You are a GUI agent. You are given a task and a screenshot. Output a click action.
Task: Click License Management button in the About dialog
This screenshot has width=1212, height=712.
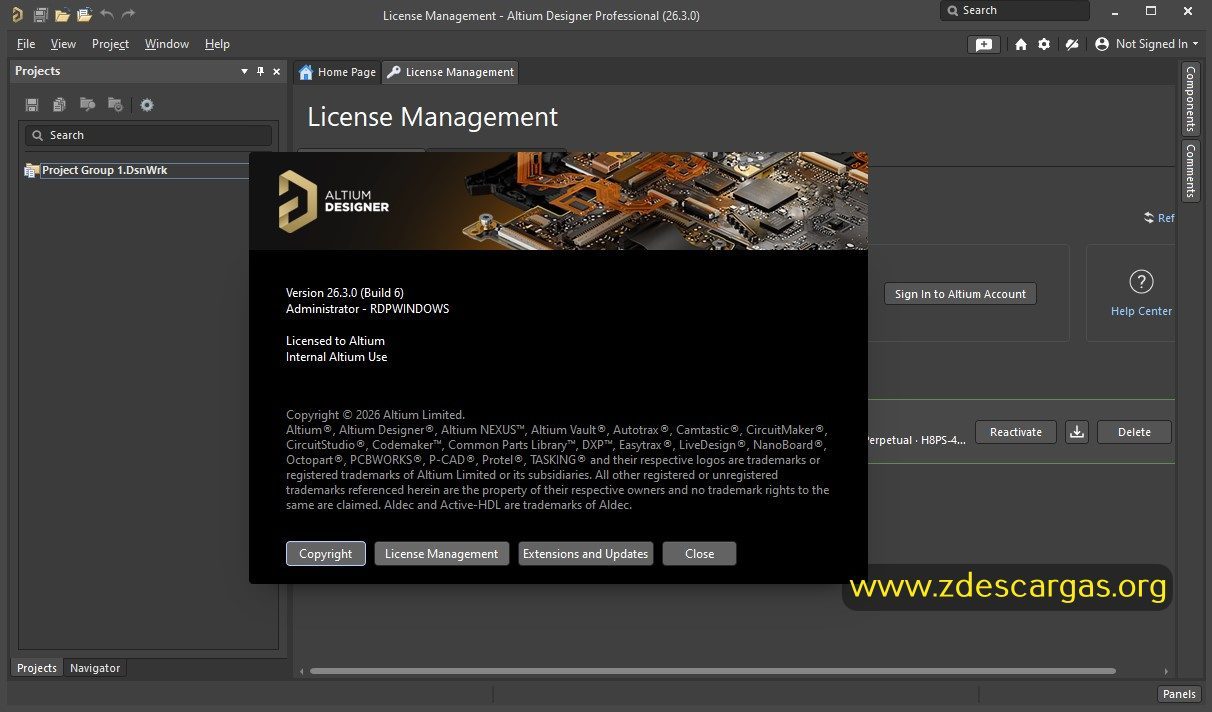442,554
